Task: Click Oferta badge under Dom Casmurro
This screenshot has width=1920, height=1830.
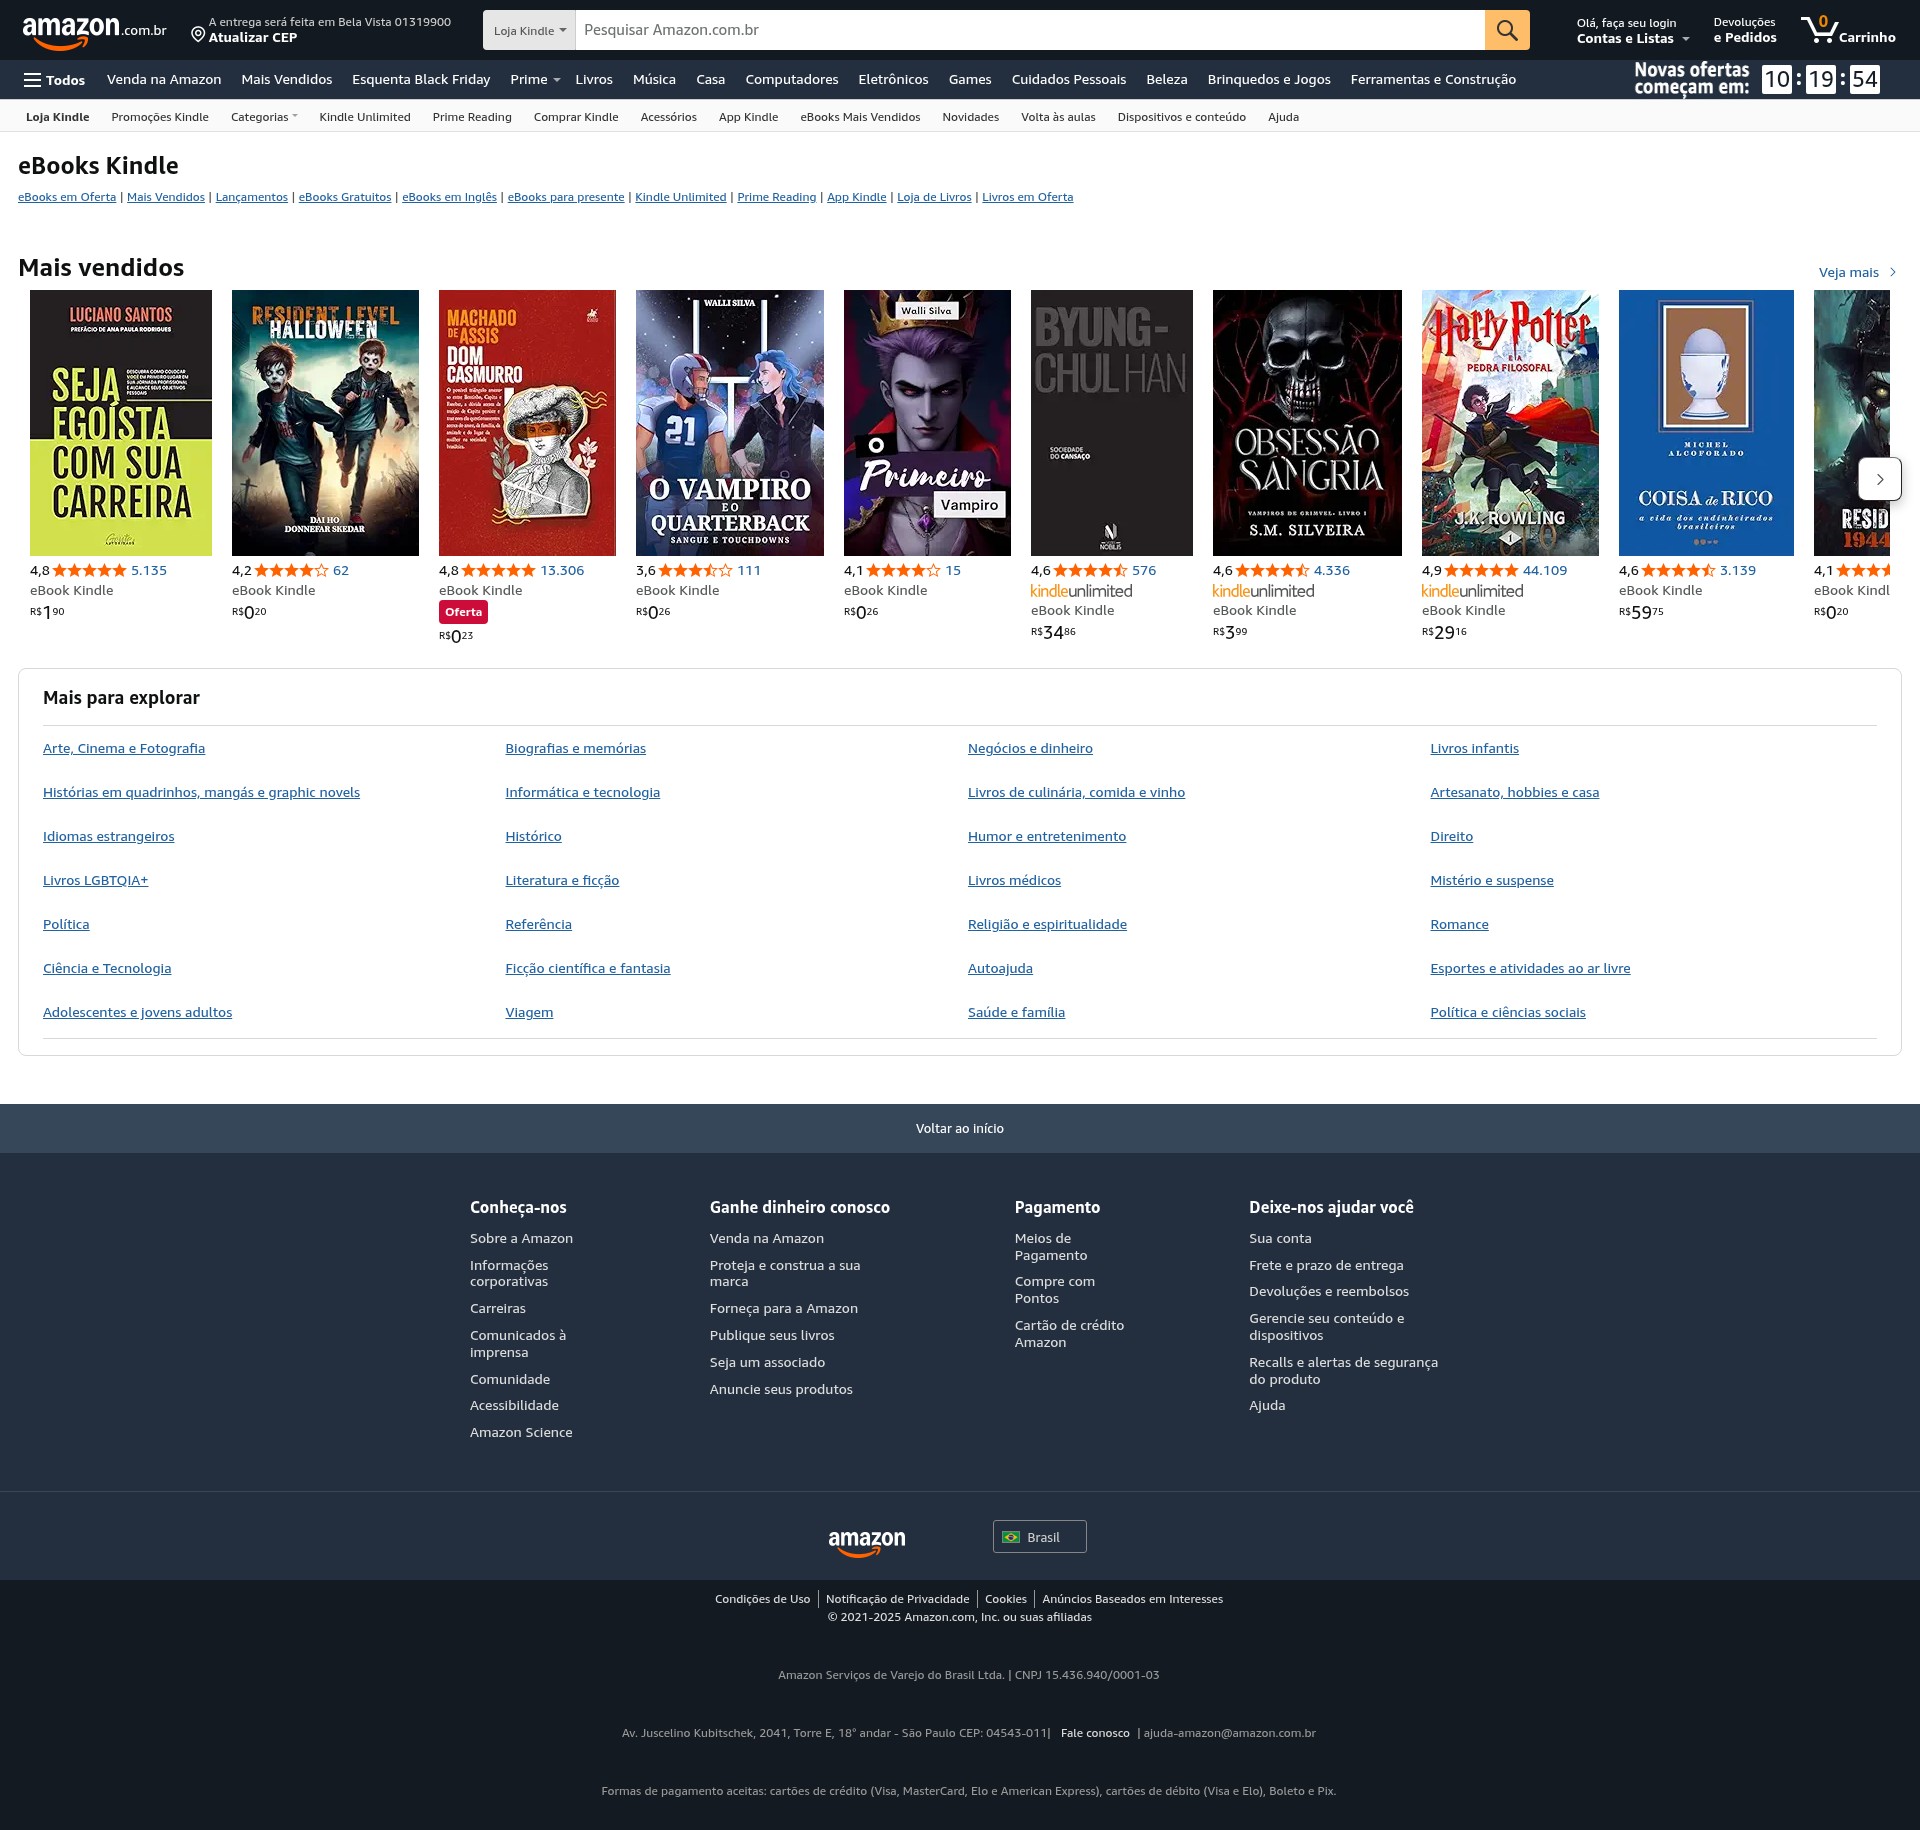Action: click(x=463, y=612)
